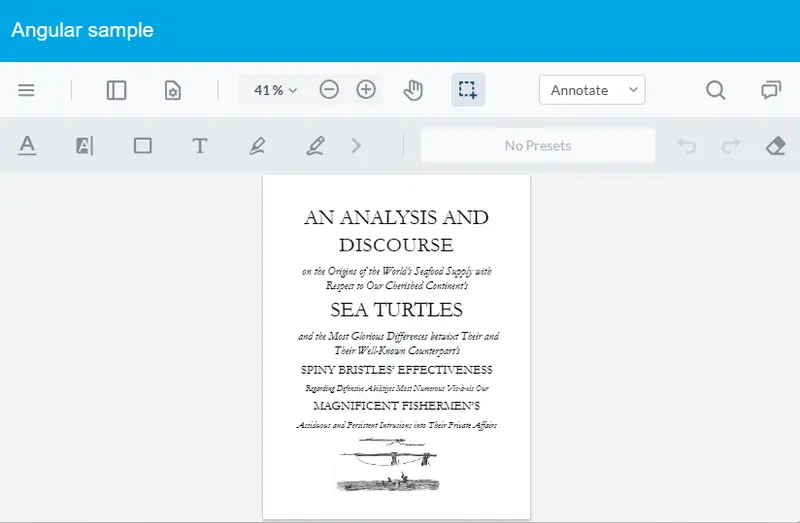
Task: Click the SEA TURTLES heading in document
Action: [x=396, y=310]
